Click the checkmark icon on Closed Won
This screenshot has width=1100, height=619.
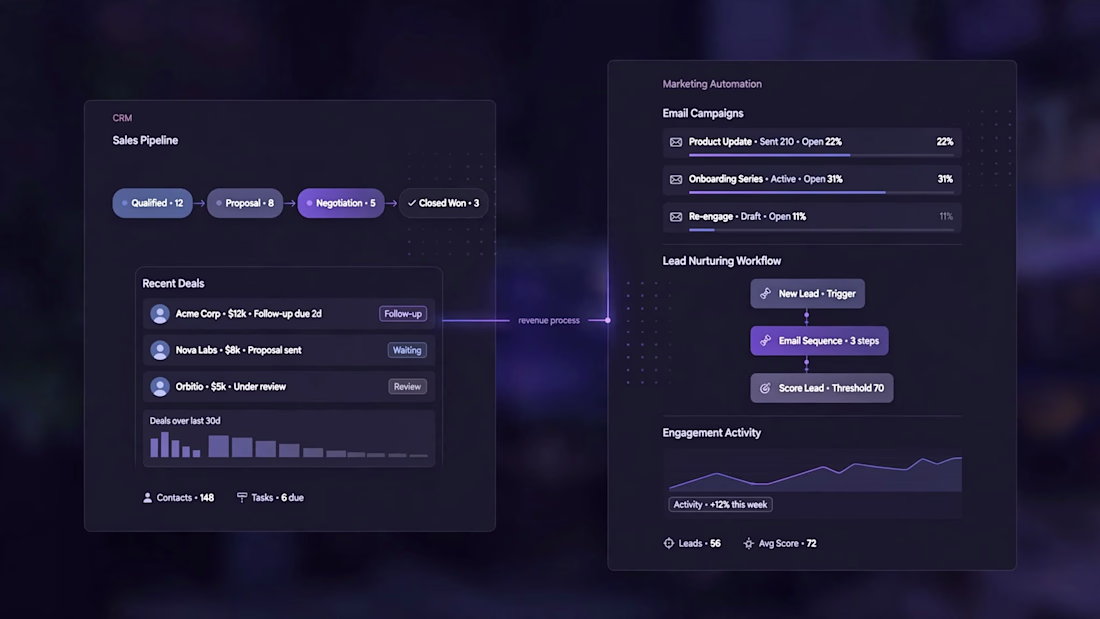412,204
